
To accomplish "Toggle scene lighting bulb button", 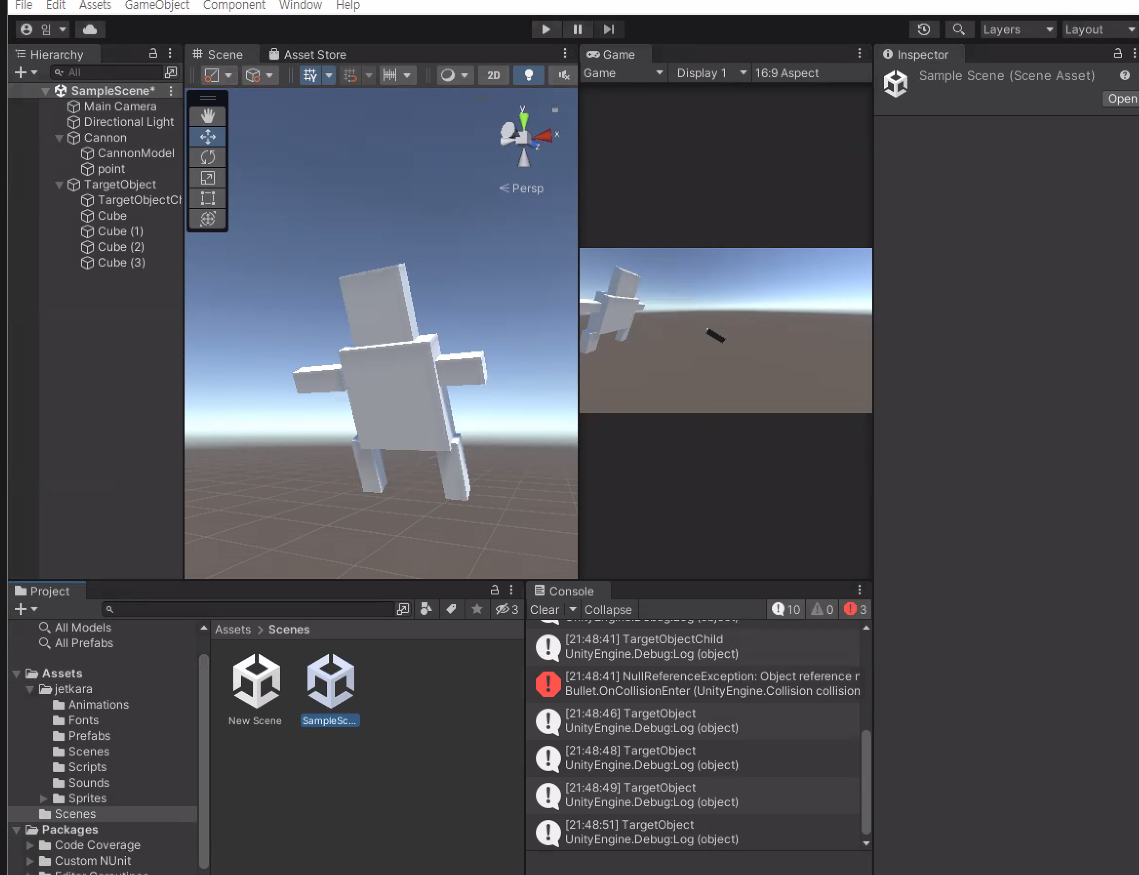I will click(x=529, y=75).
